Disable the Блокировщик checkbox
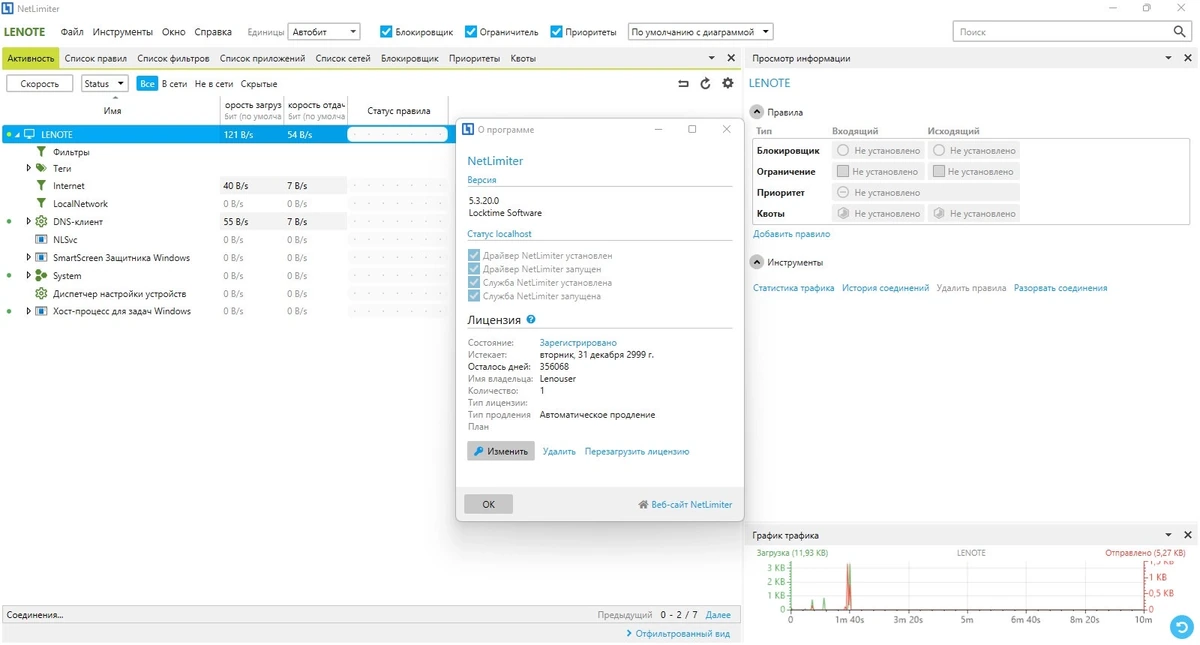 (x=386, y=32)
